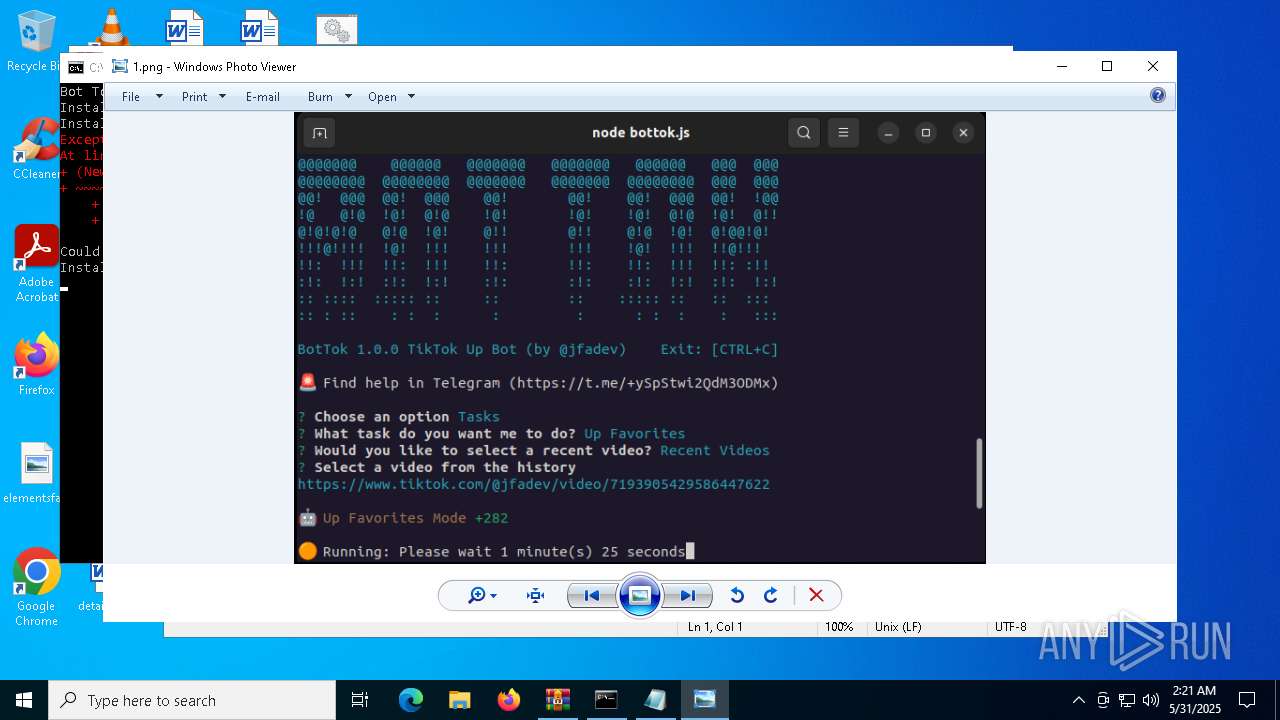Open Firefox desktop shortcut
Image resolution: width=1280 pixels, height=720 pixels.
[36, 364]
